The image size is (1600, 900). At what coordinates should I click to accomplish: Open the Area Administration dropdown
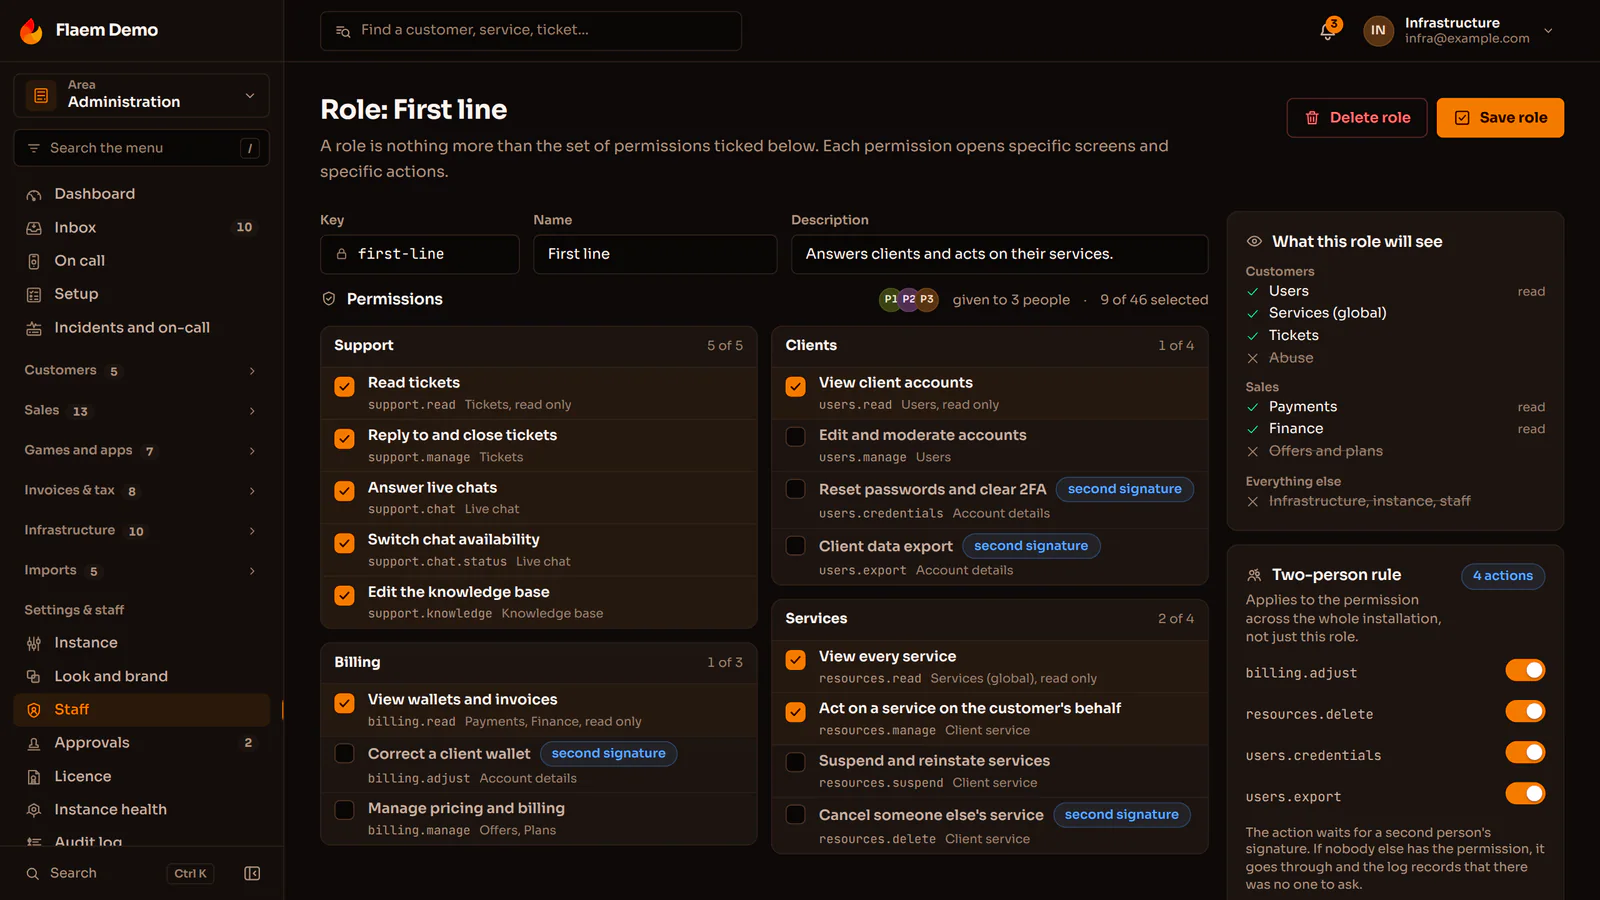(x=141, y=95)
